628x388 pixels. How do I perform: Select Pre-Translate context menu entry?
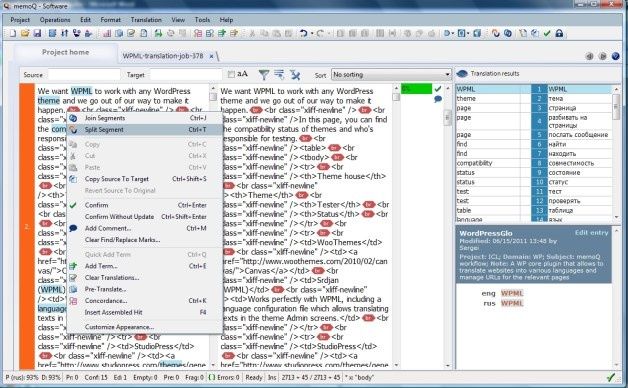(145, 289)
